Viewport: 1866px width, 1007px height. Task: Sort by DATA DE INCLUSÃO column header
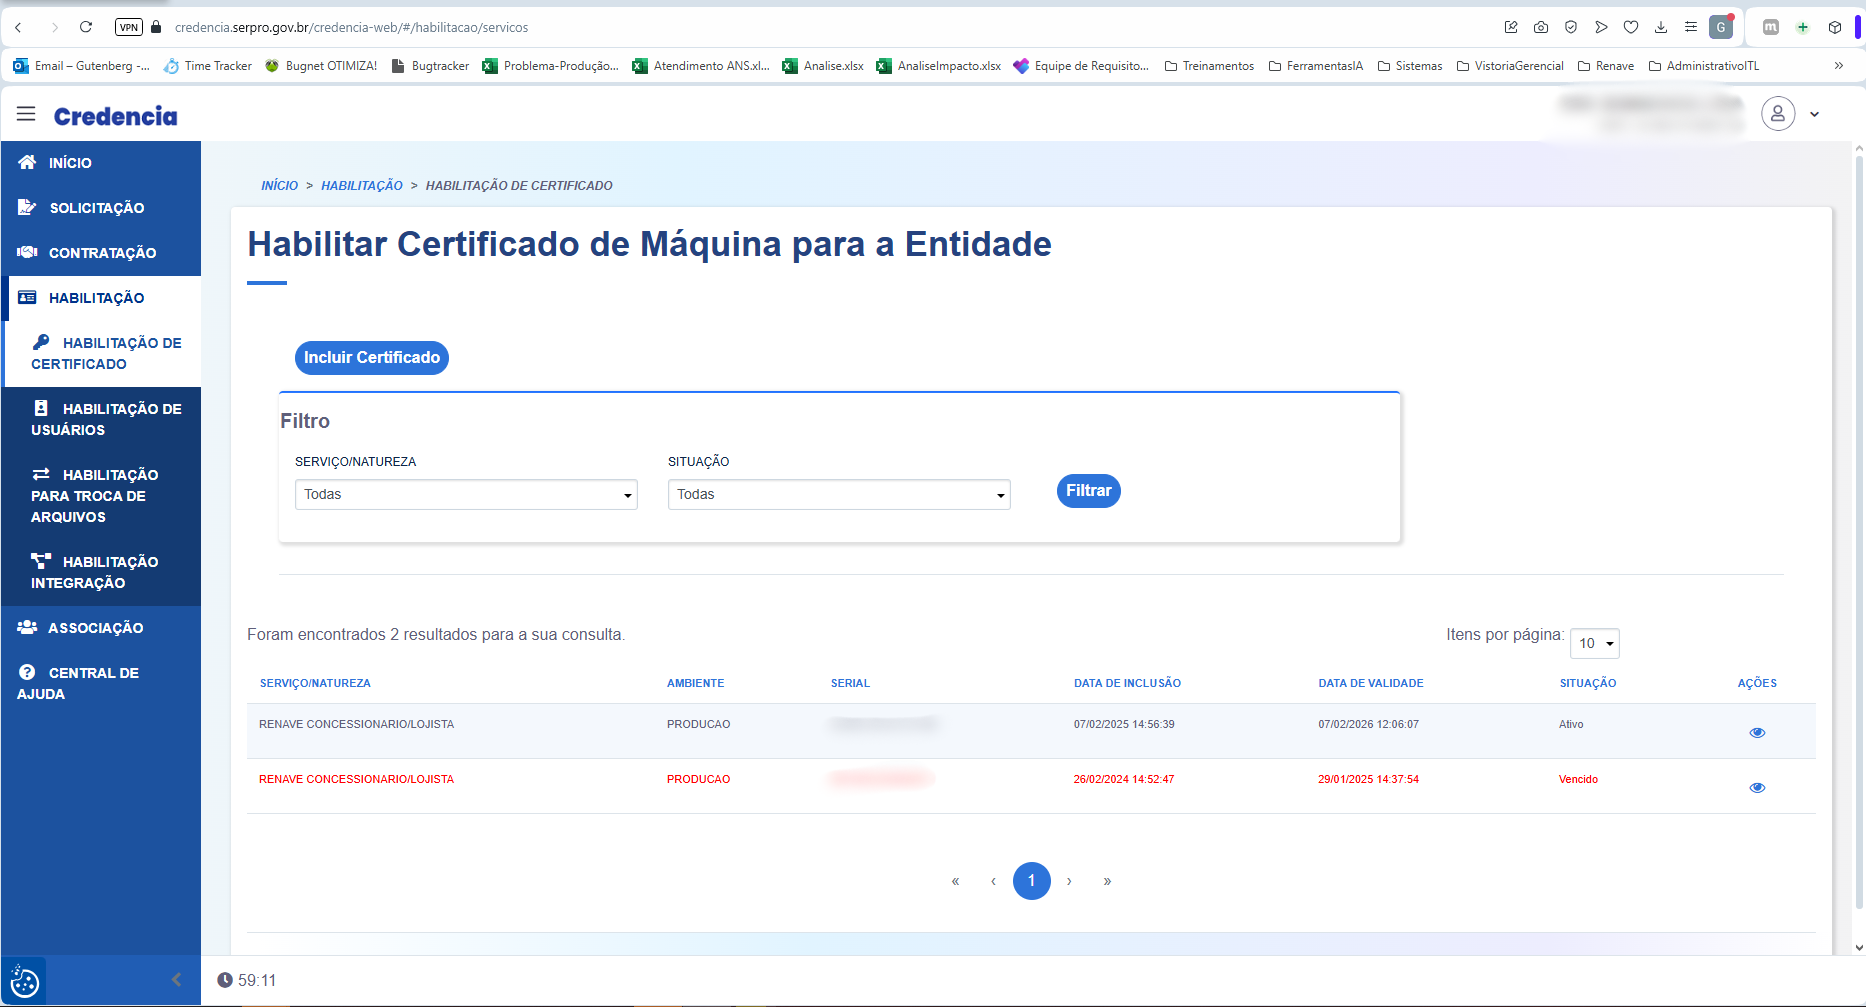click(1127, 684)
